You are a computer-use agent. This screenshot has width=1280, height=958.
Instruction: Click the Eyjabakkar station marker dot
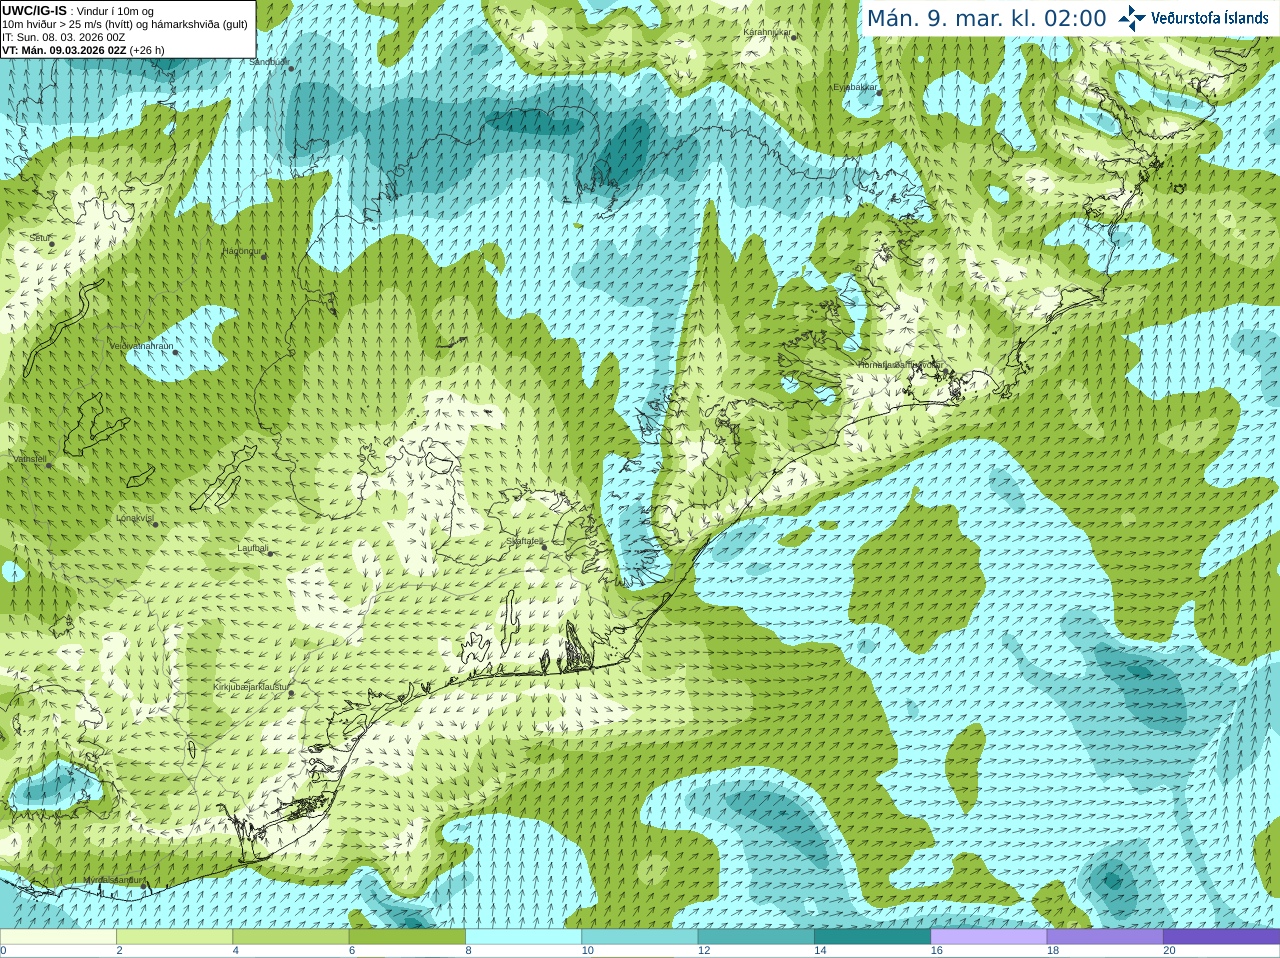pos(879,93)
